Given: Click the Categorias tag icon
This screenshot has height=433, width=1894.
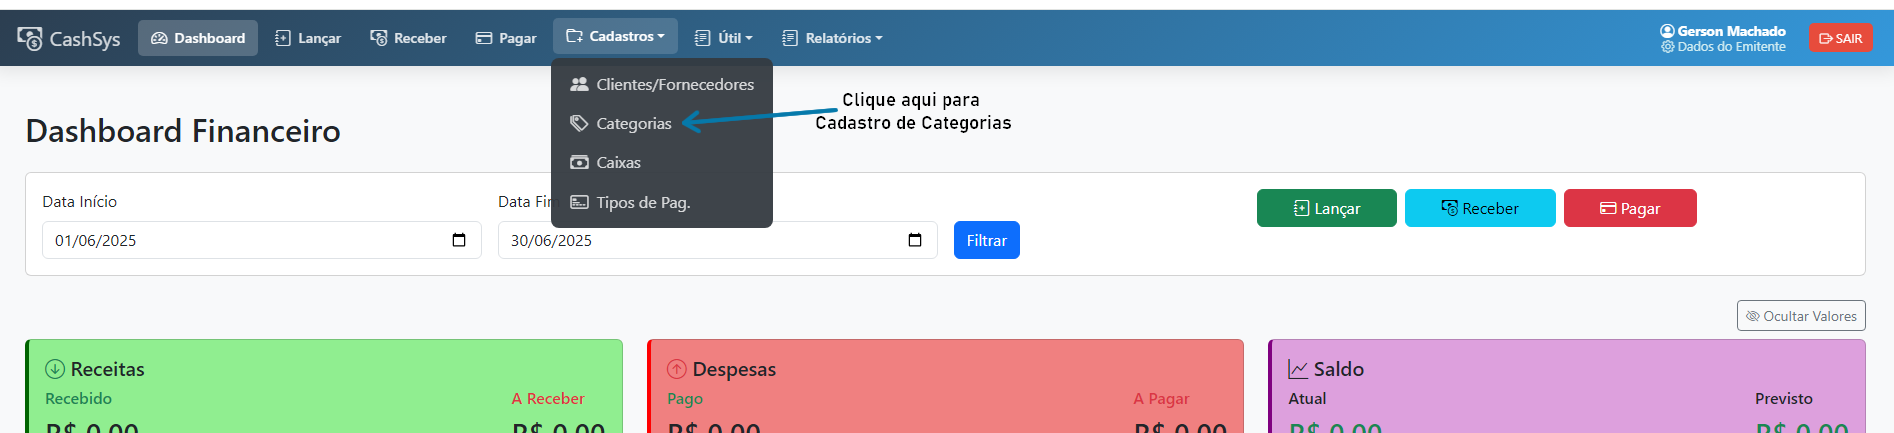Looking at the screenshot, I should (579, 123).
